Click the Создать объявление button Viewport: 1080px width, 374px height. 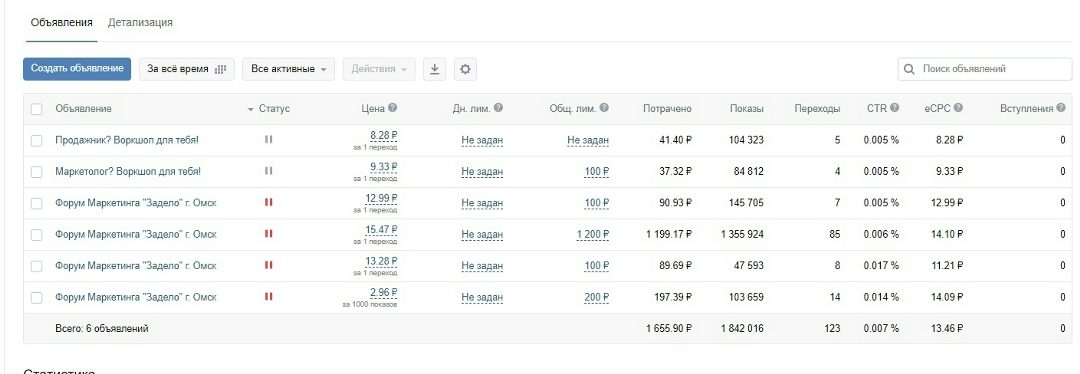pos(77,69)
